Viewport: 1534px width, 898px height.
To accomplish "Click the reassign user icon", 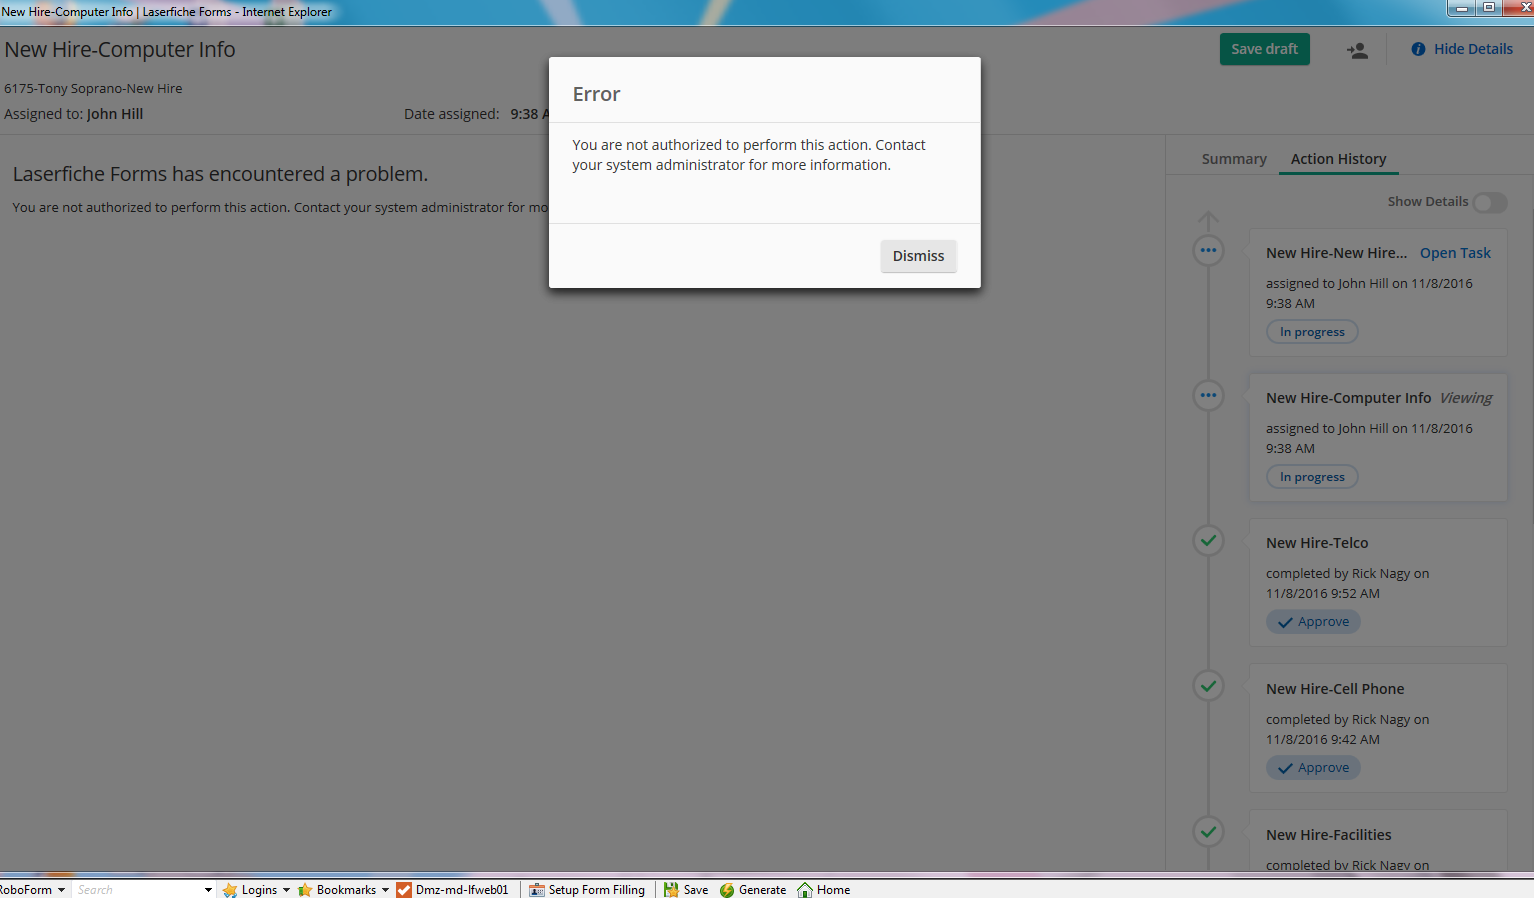I will tap(1357, 50).
